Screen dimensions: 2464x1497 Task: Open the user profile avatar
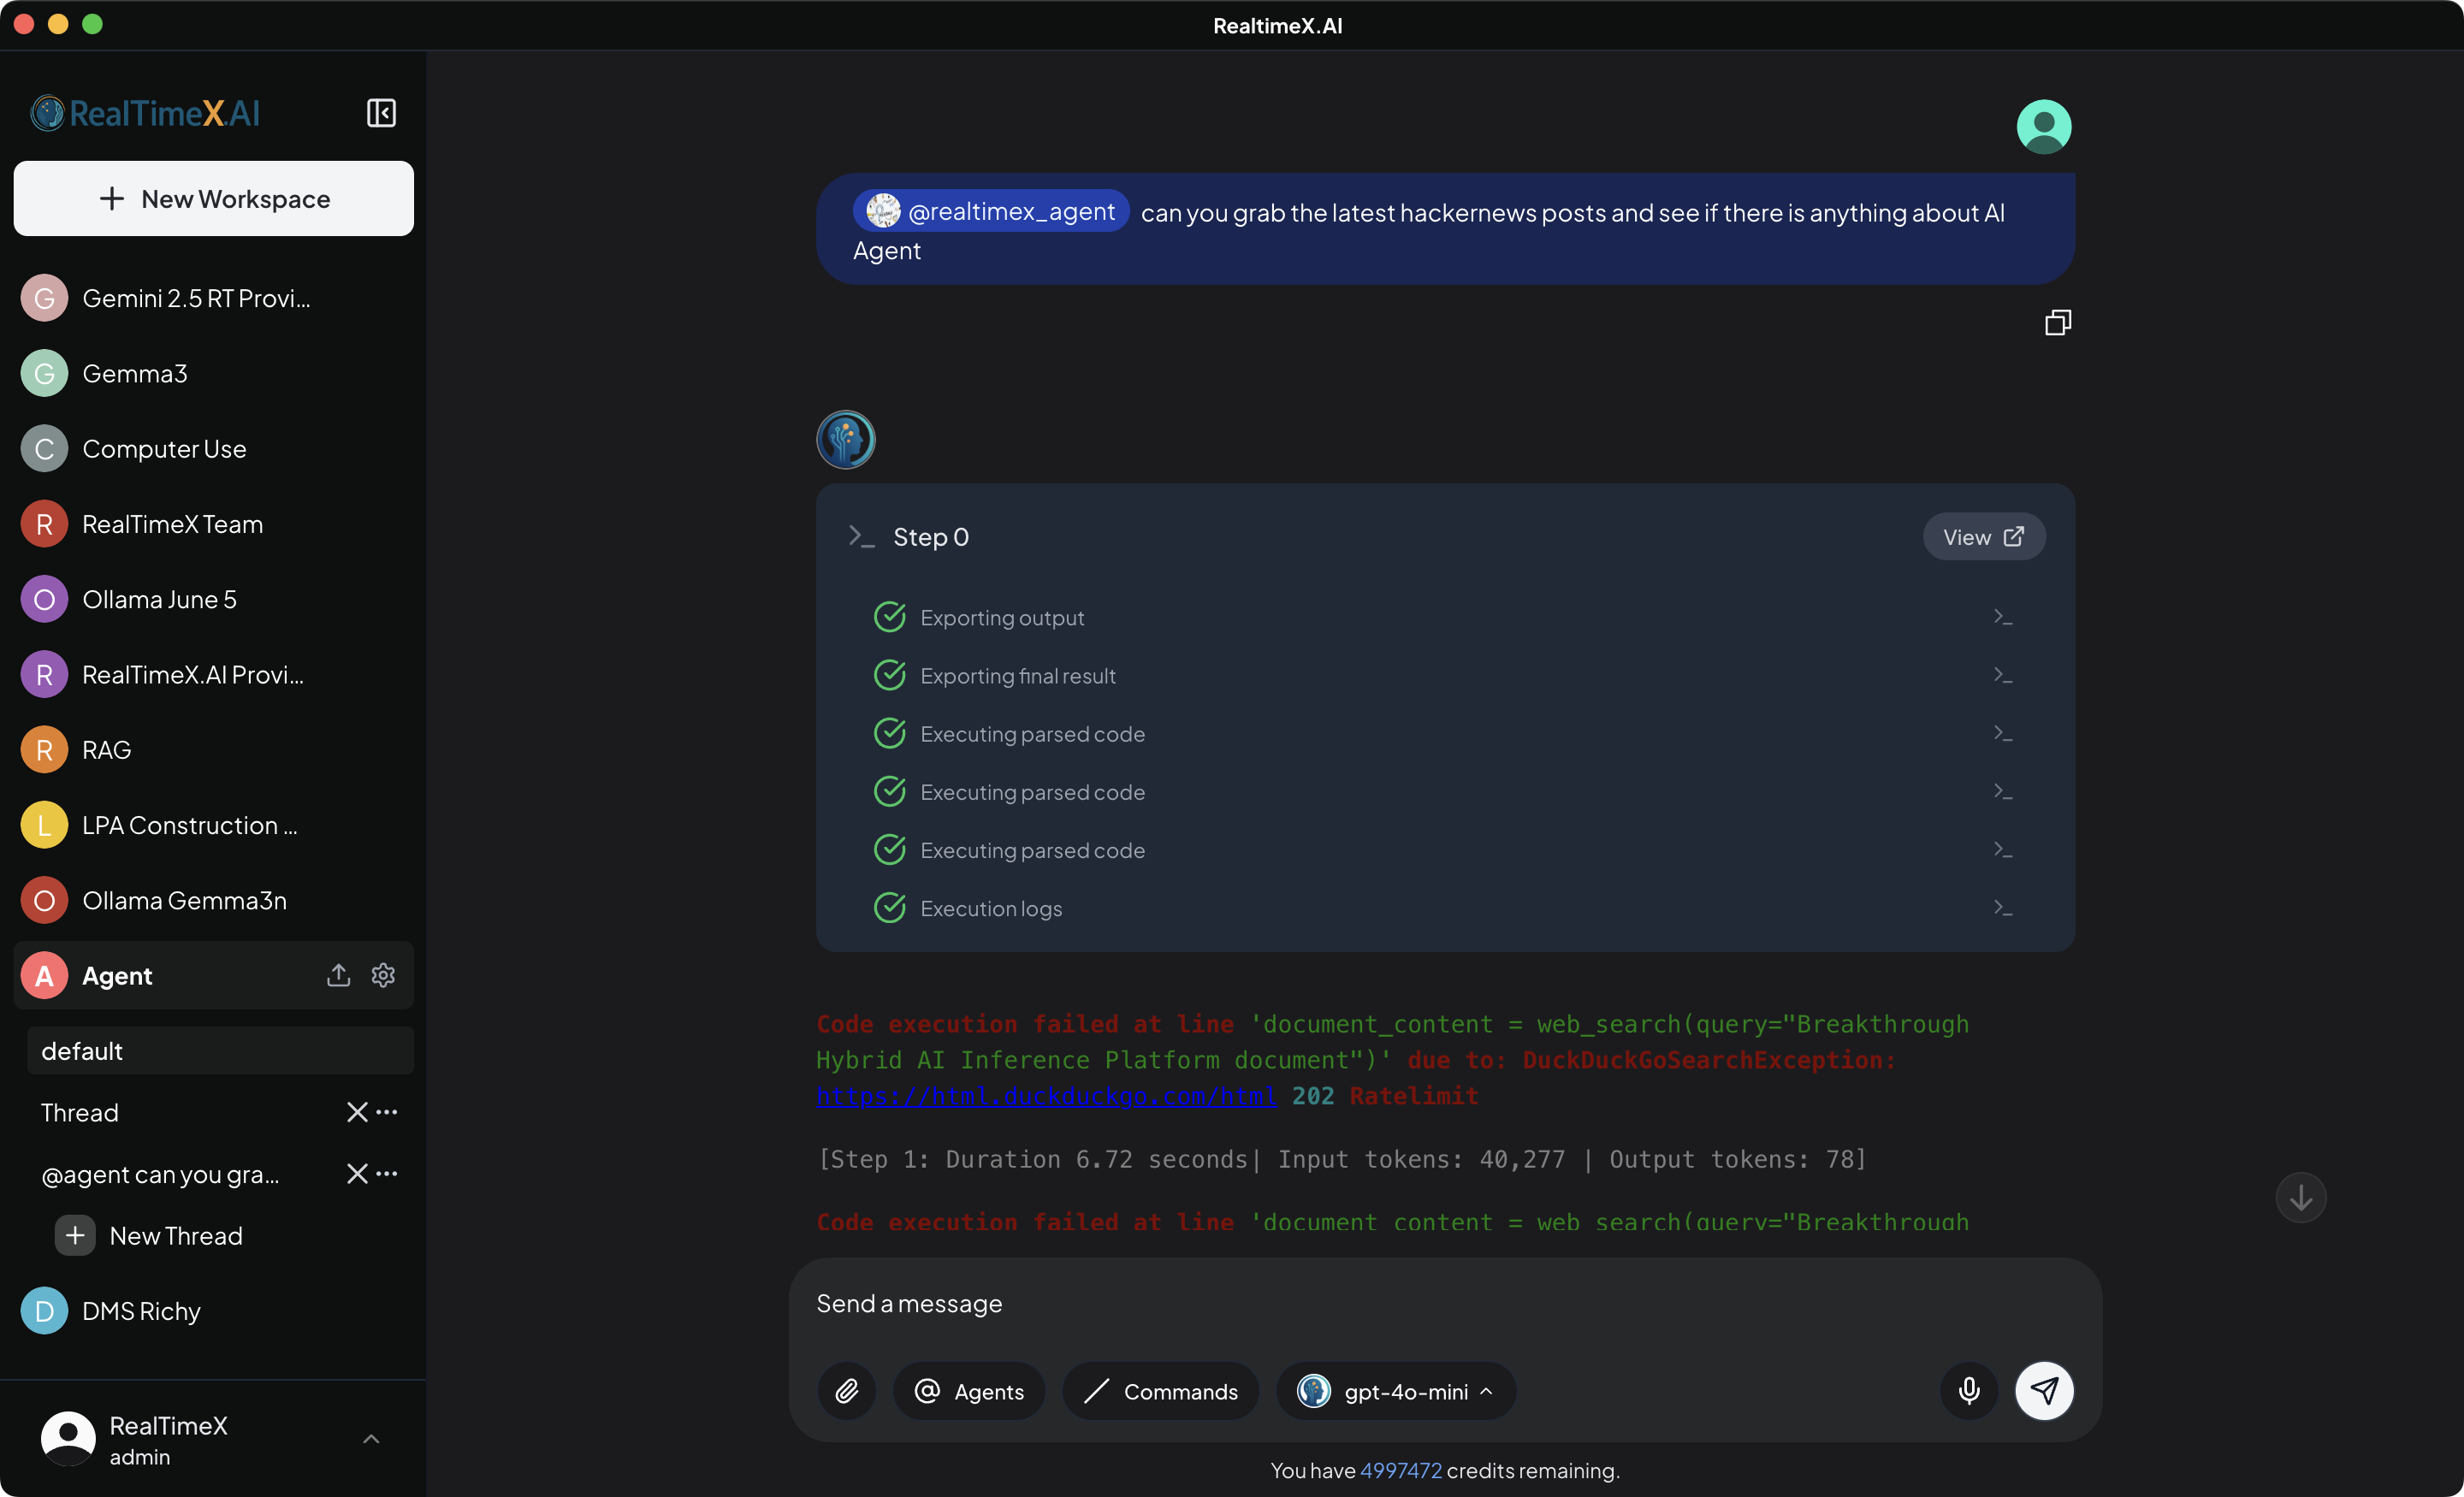pyautogui.click(x=2043, y=126)
